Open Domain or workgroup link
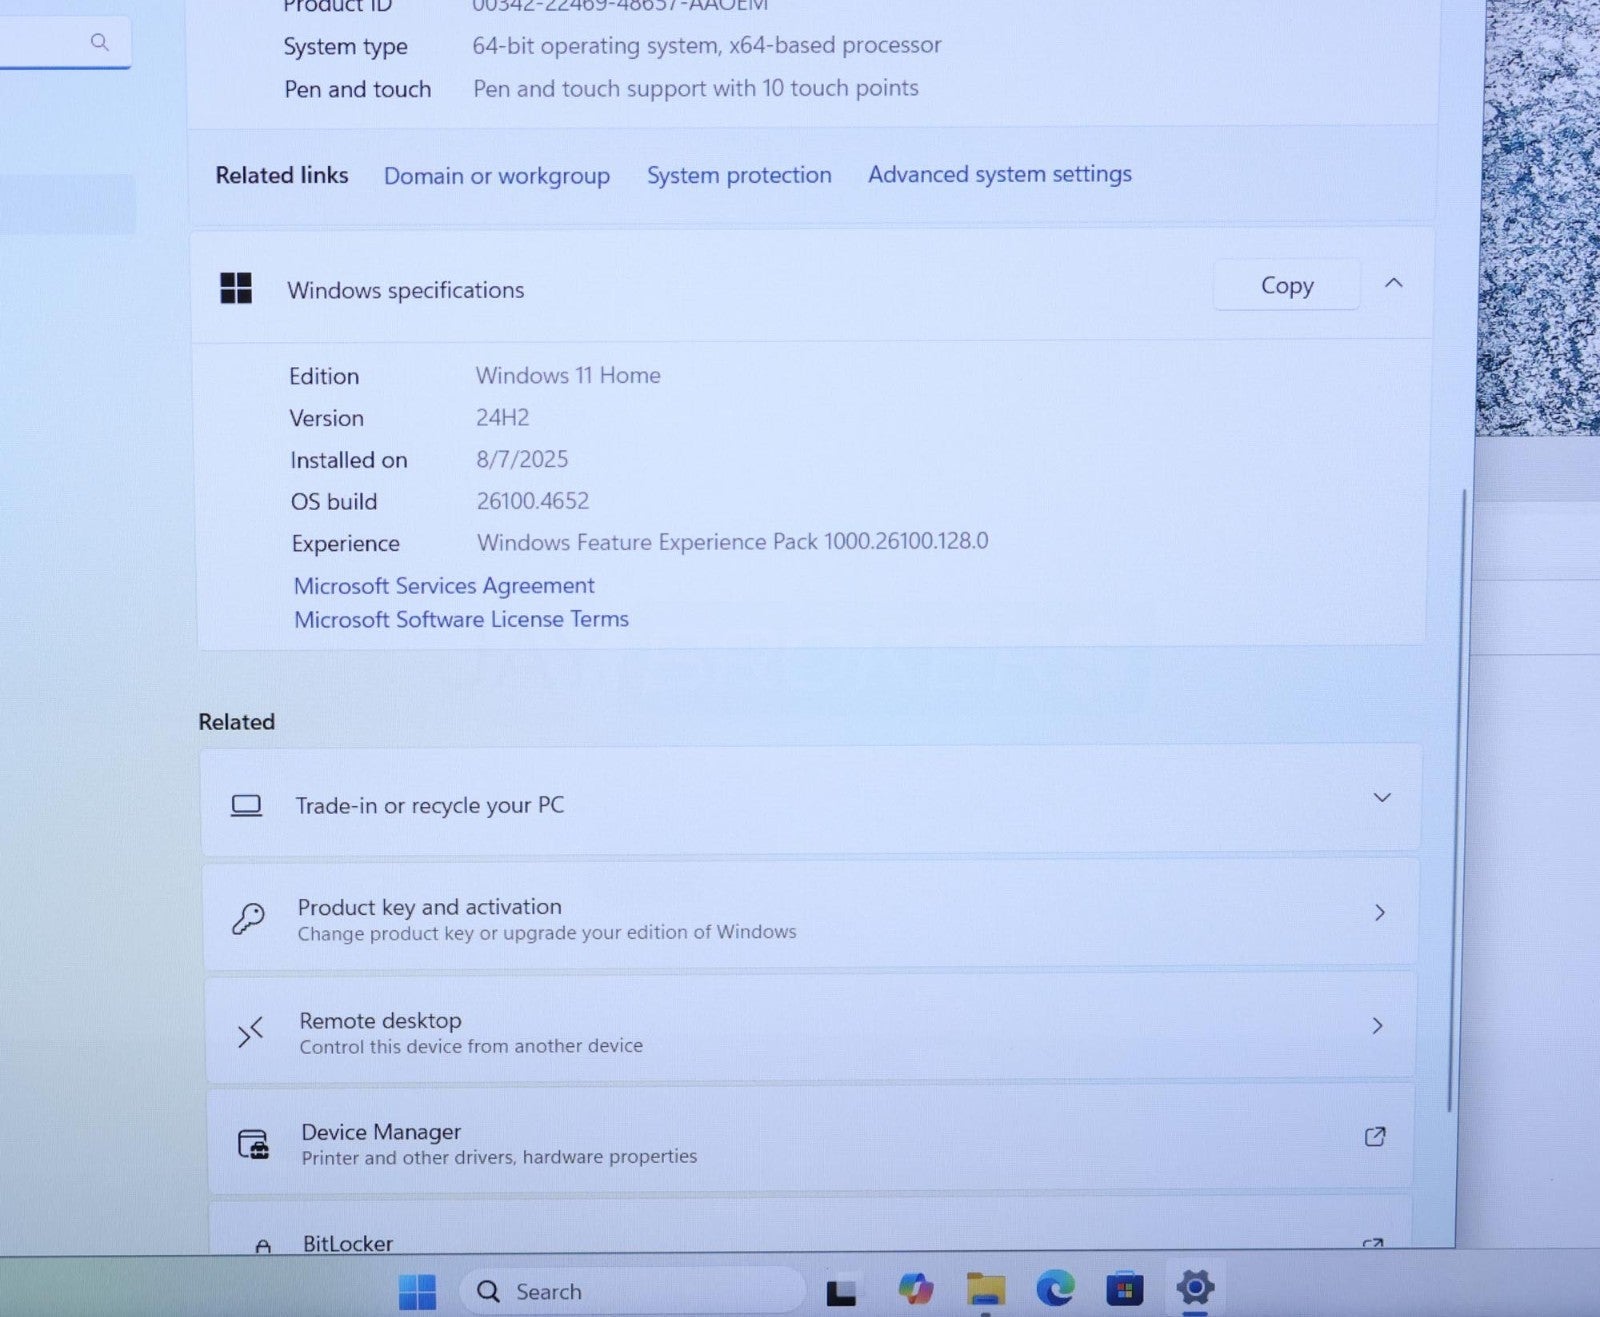The width and height of the screenshot is (1600, 1317). point(497,176)
